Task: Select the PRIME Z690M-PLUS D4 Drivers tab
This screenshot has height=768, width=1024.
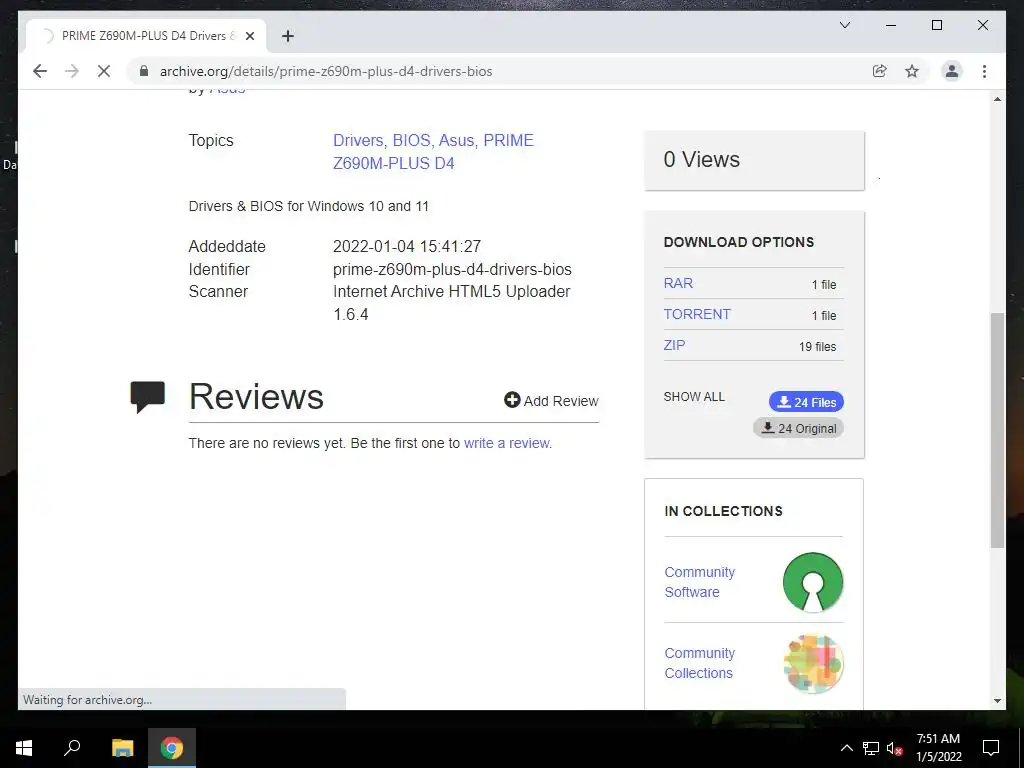Action: click(145, 36)
